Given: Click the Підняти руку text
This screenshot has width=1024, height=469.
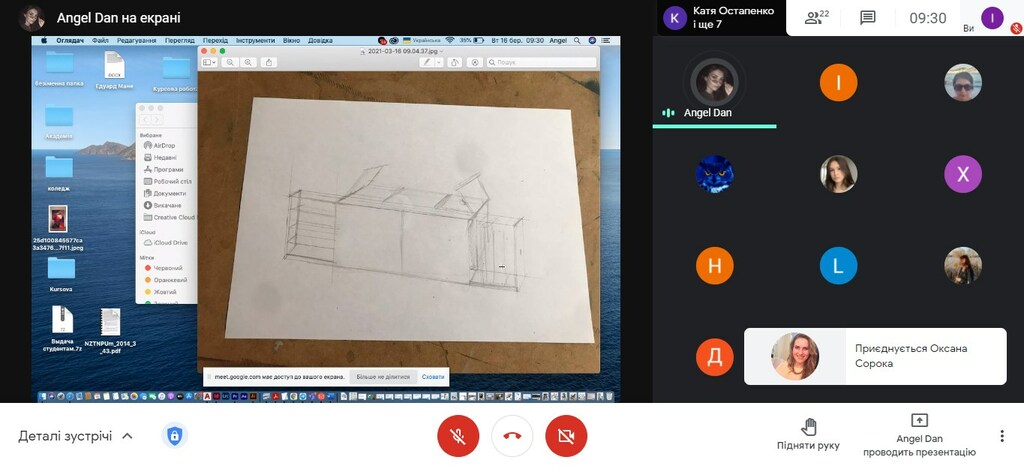Looking at the screenshot, I should 809,446.
